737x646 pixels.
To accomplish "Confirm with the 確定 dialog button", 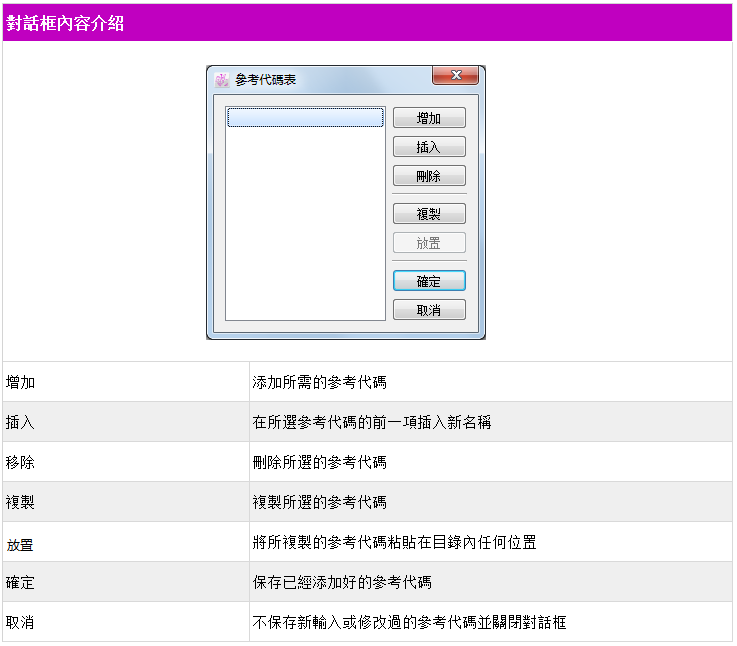I will point(428,281).
